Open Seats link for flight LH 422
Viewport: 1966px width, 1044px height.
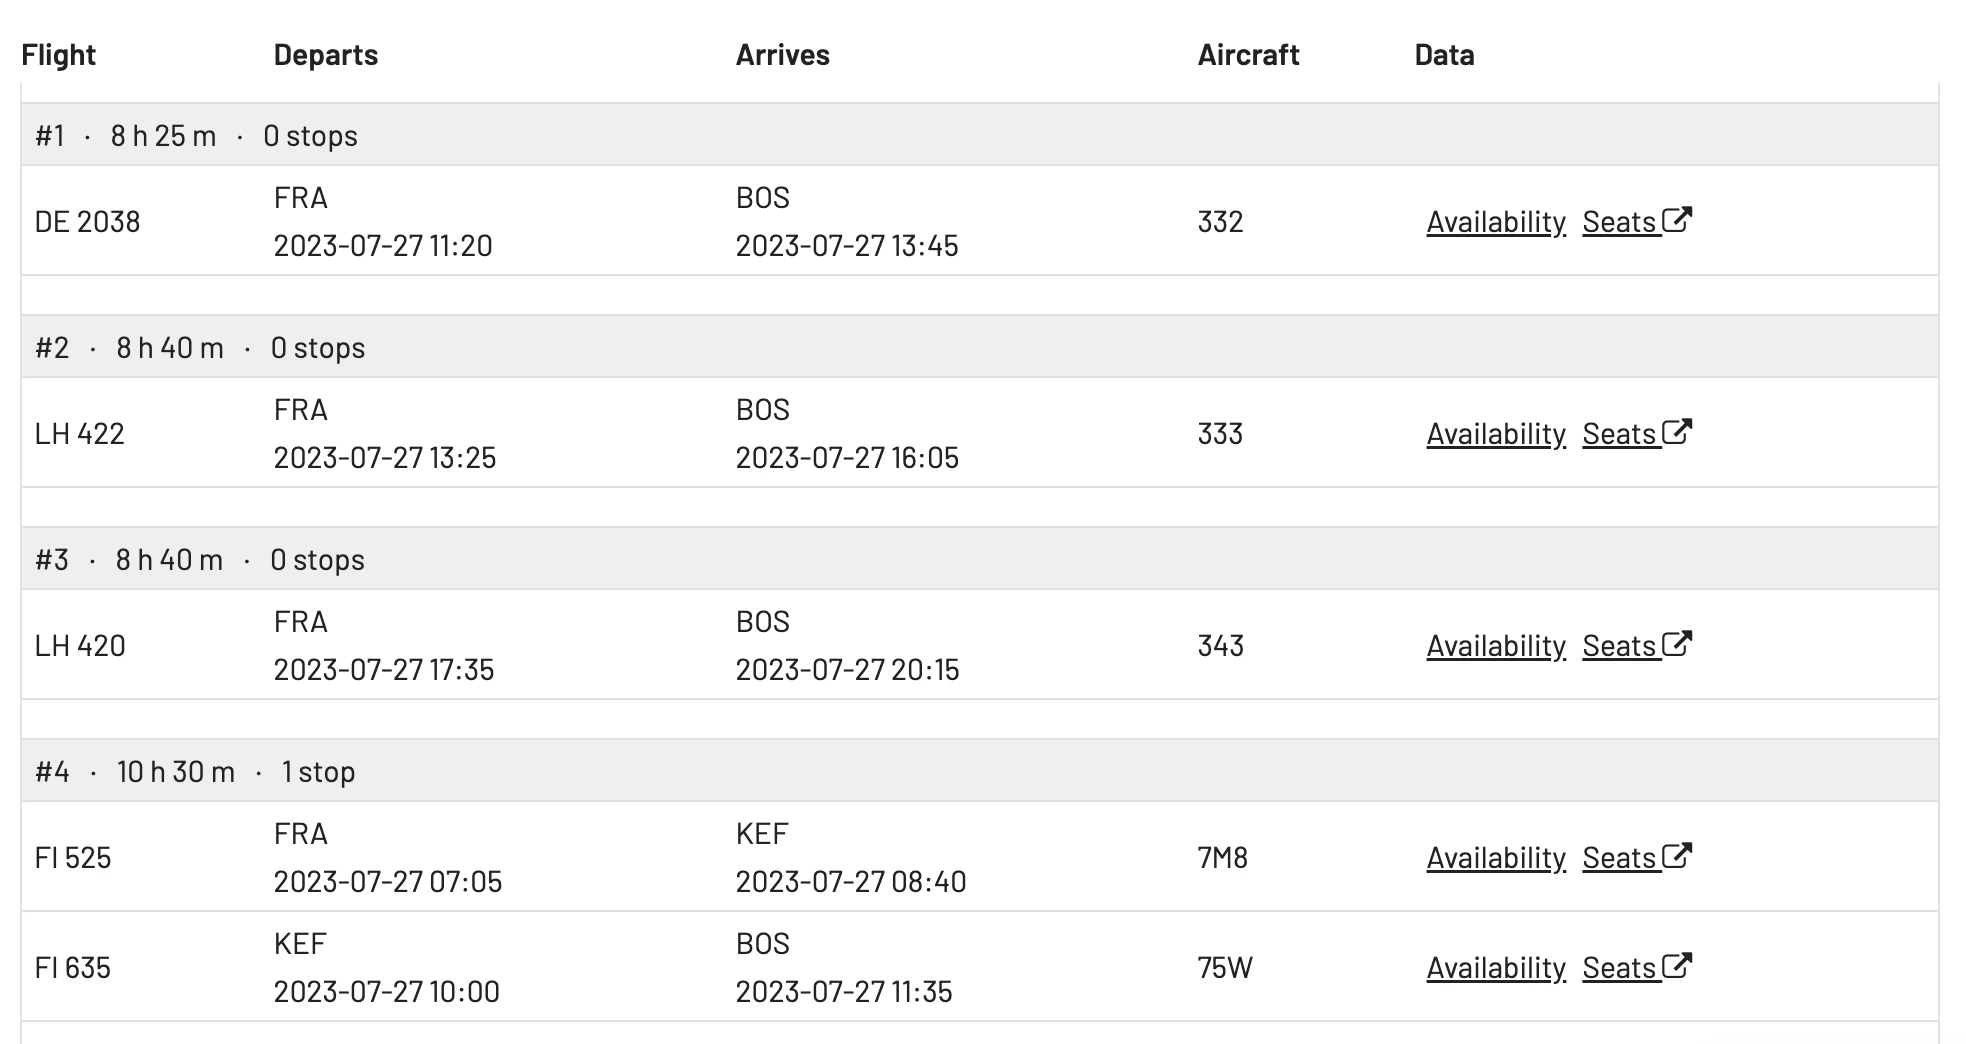tap(1620, 434)
